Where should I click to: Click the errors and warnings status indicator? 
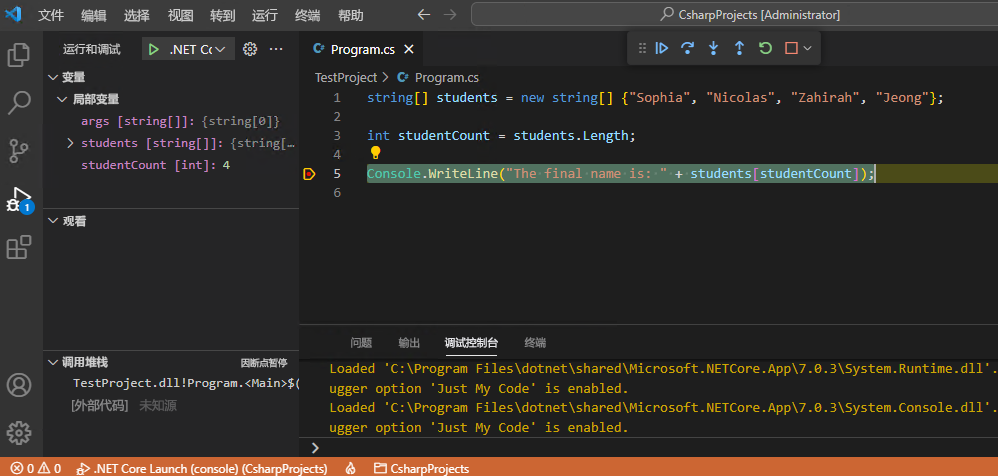pos(36,469)
